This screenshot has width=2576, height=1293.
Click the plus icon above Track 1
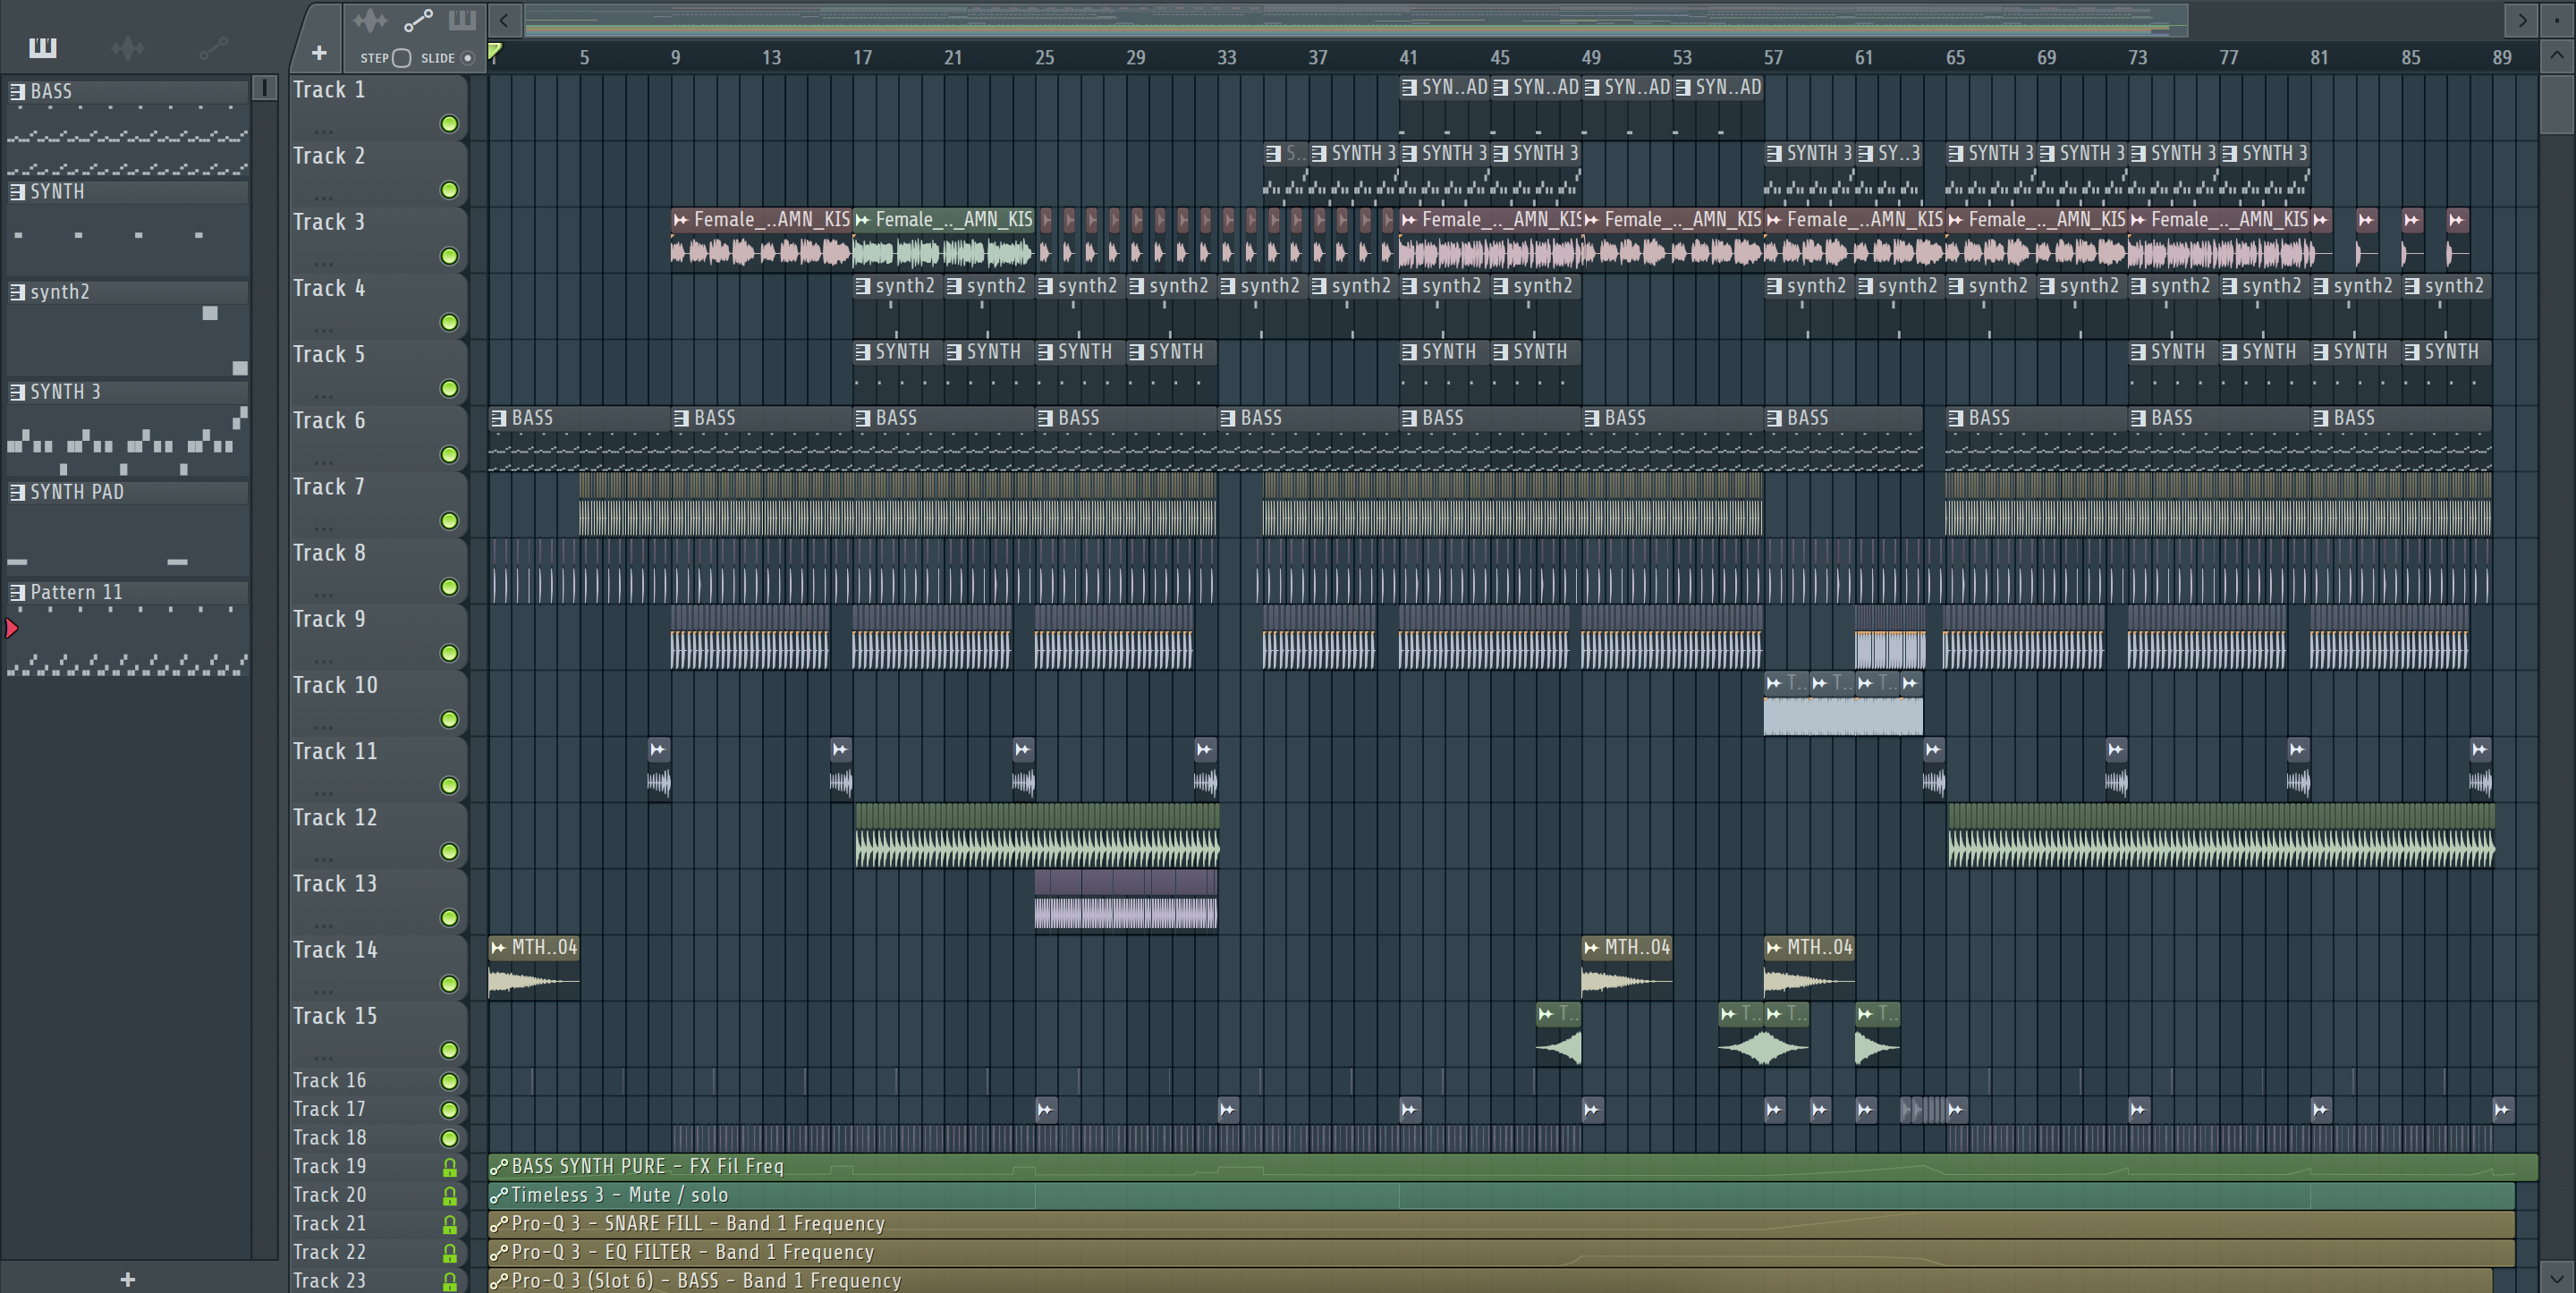pos(319,53)
